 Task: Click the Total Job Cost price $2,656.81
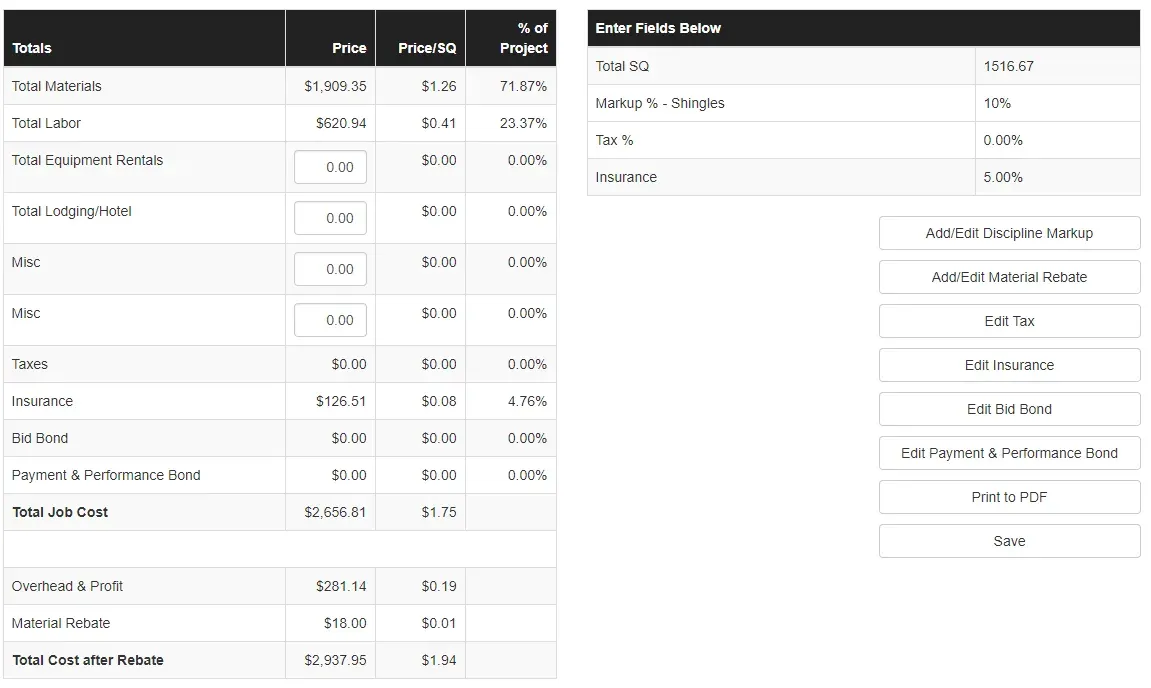(x=335, y=512)
